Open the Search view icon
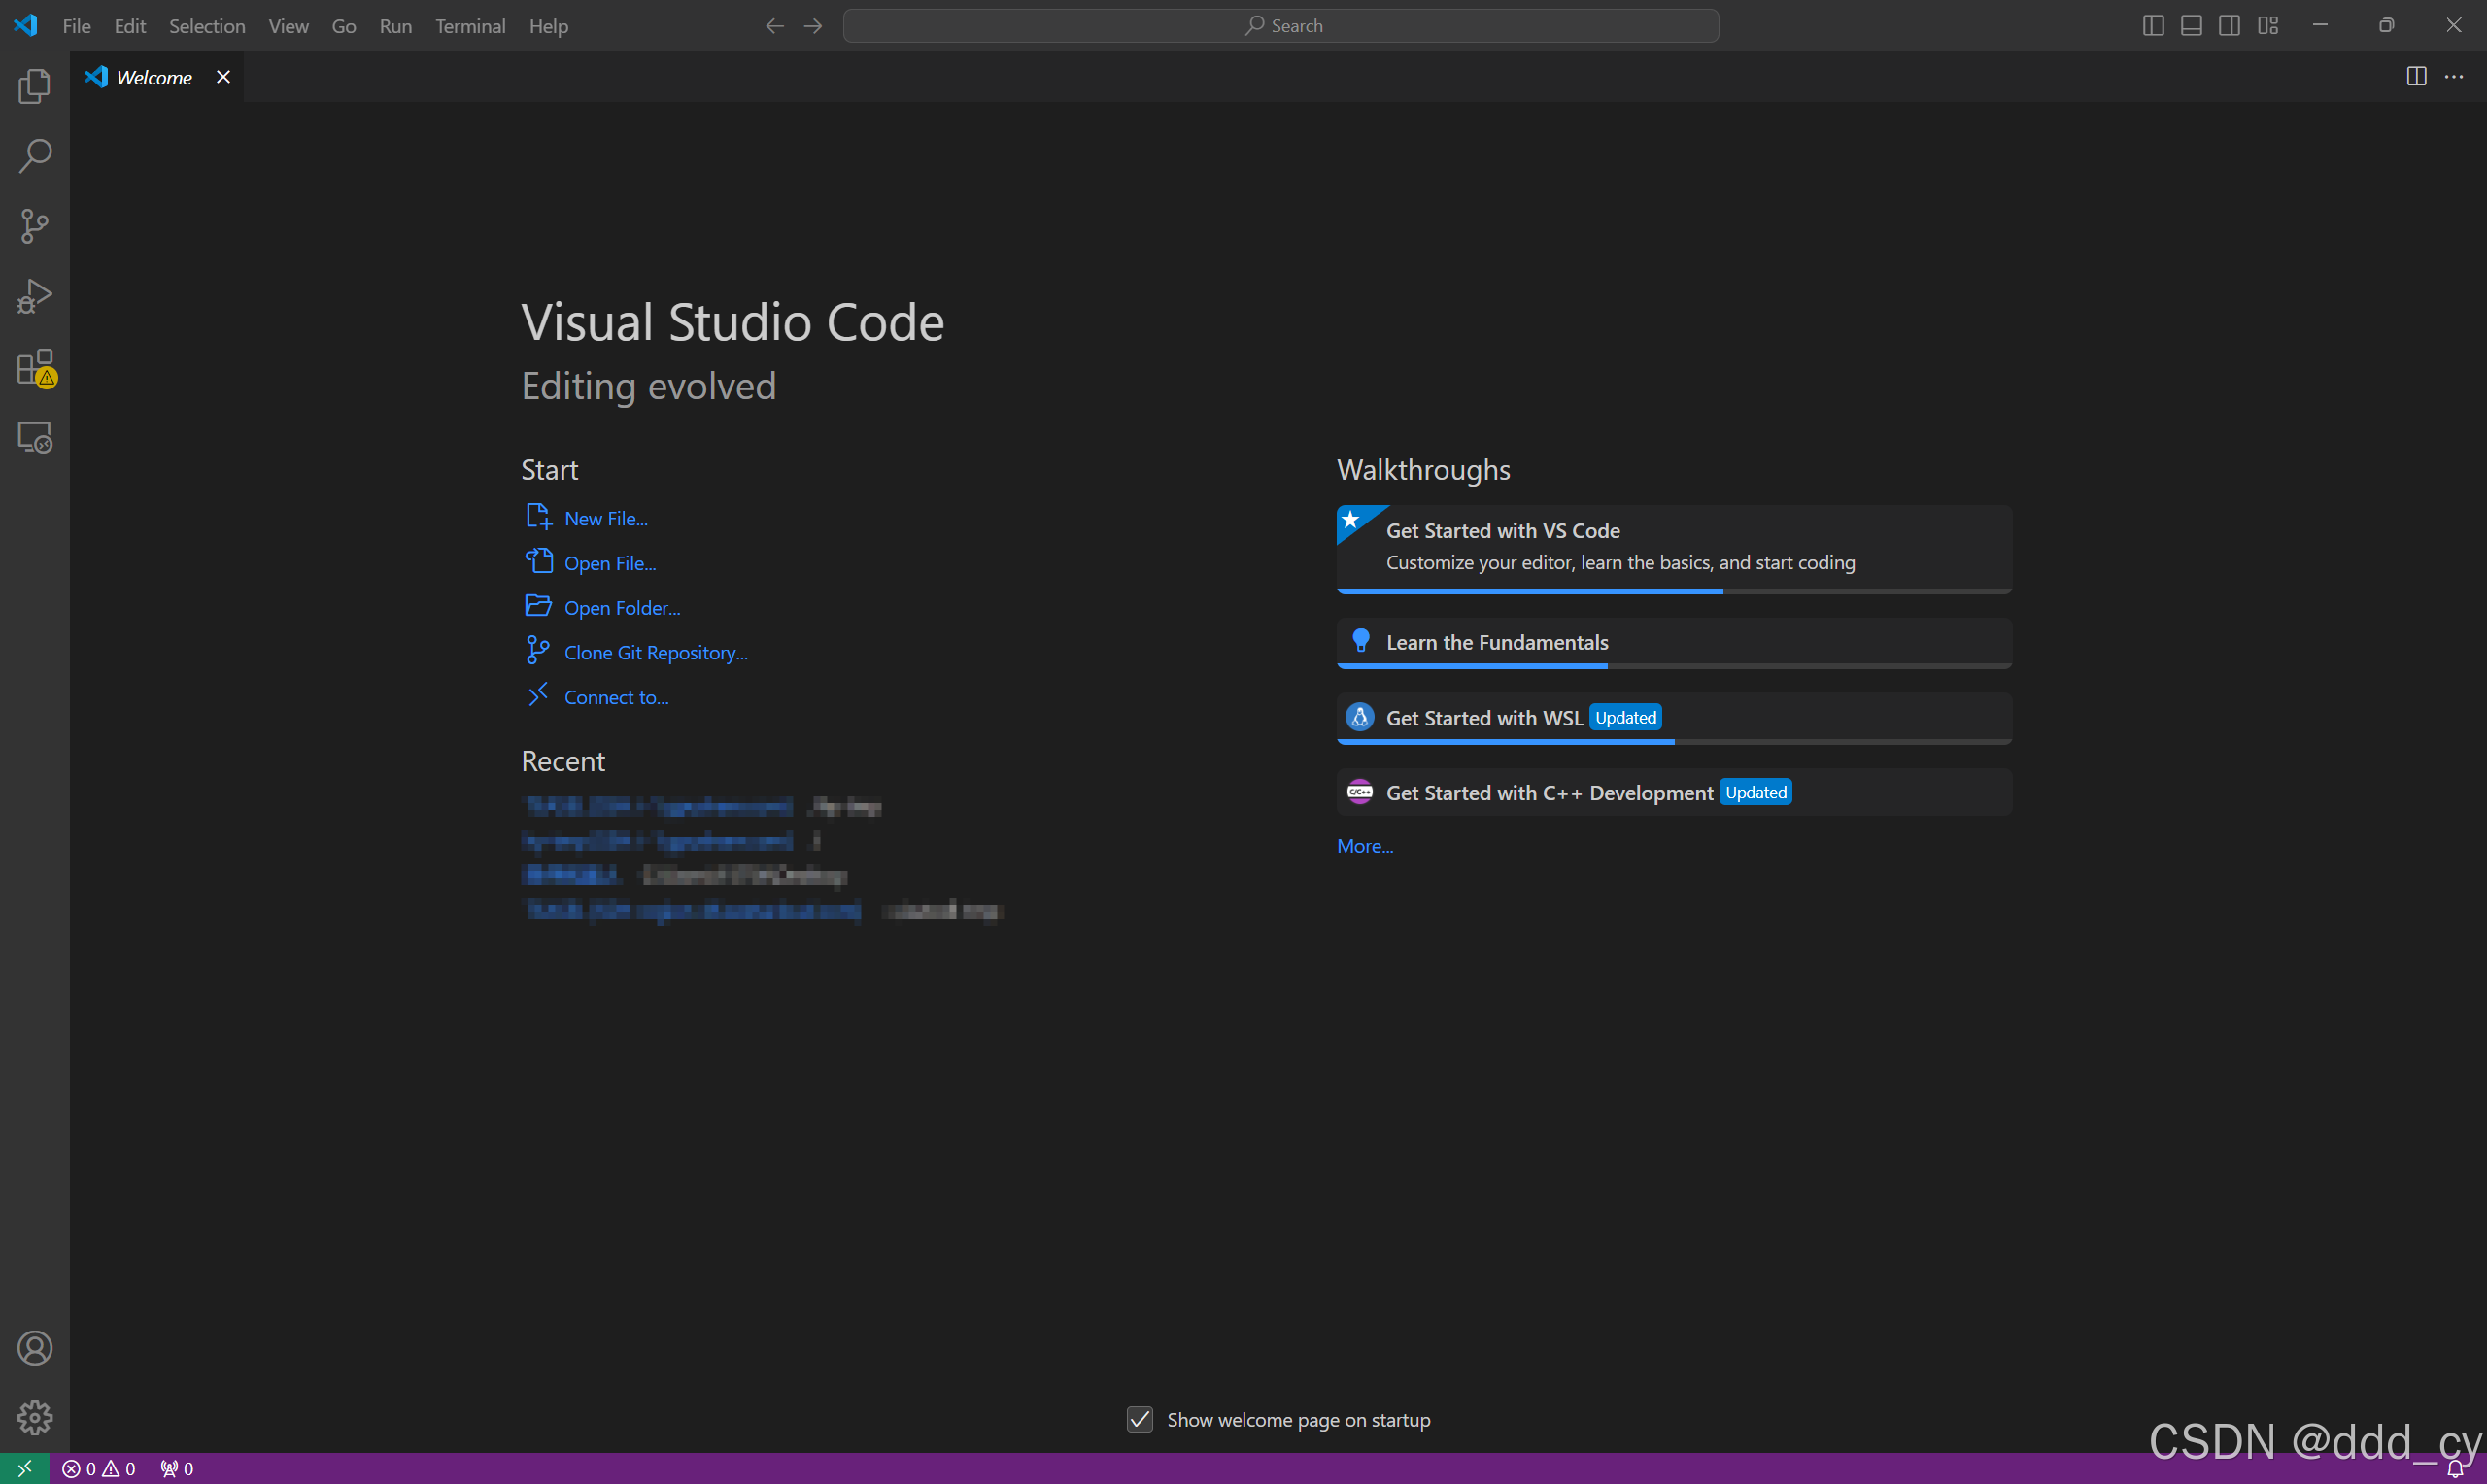Viewport: 2487px width, 1484px height. (35, 156)
